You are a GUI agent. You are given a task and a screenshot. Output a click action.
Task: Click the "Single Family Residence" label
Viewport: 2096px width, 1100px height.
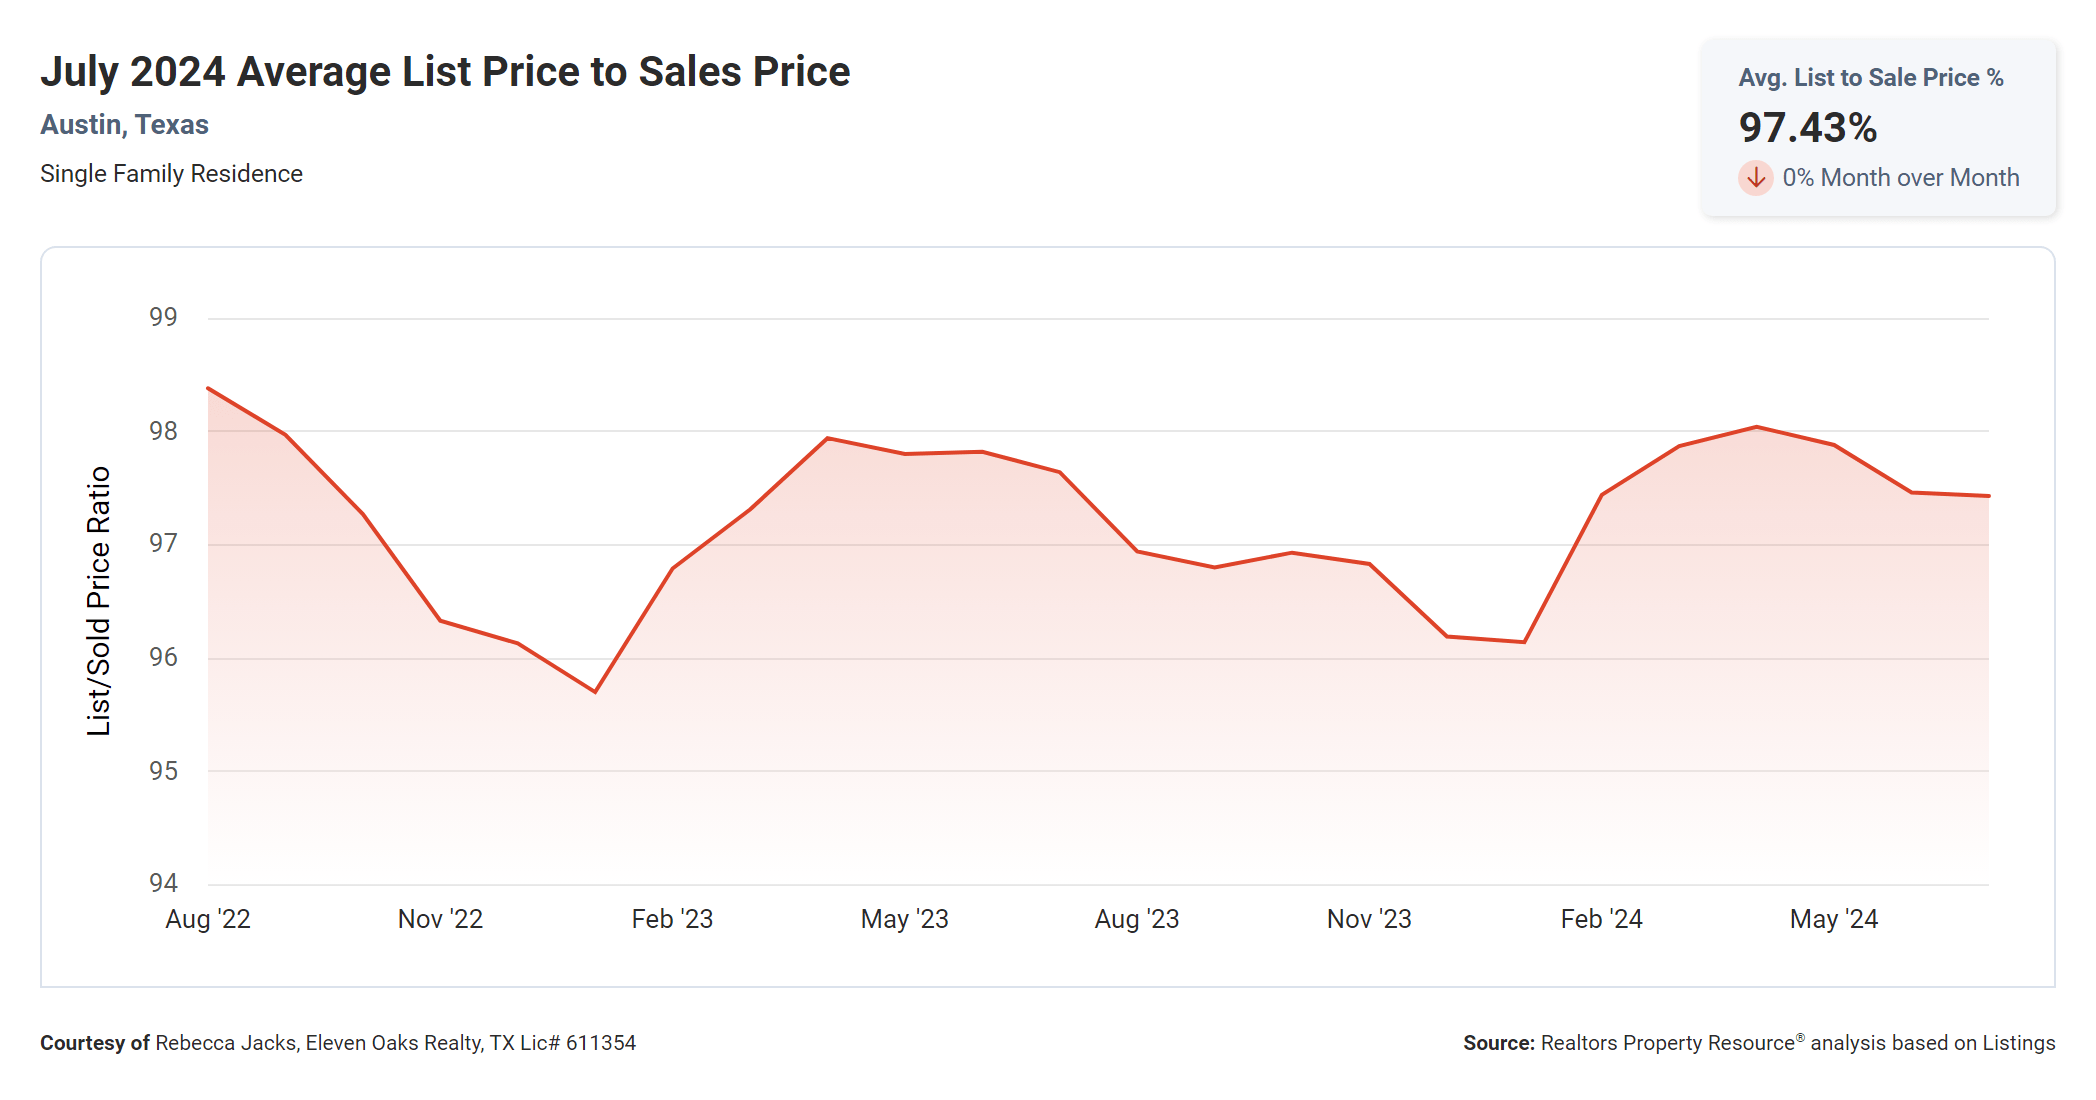click(x=171, y=174)
